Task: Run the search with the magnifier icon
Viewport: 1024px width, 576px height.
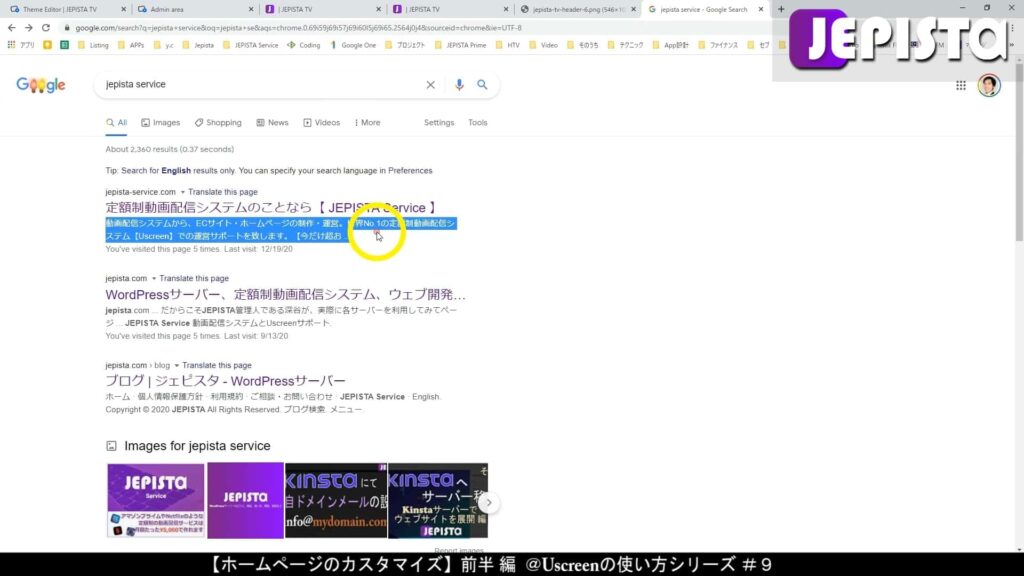Action: (482, 84)
